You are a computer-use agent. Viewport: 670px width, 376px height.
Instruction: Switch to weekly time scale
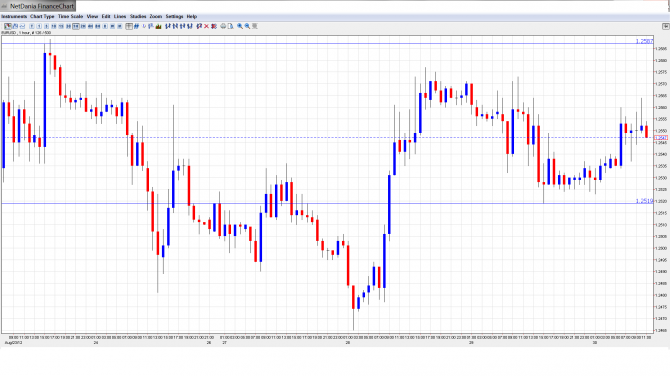[x=112, y=26]
